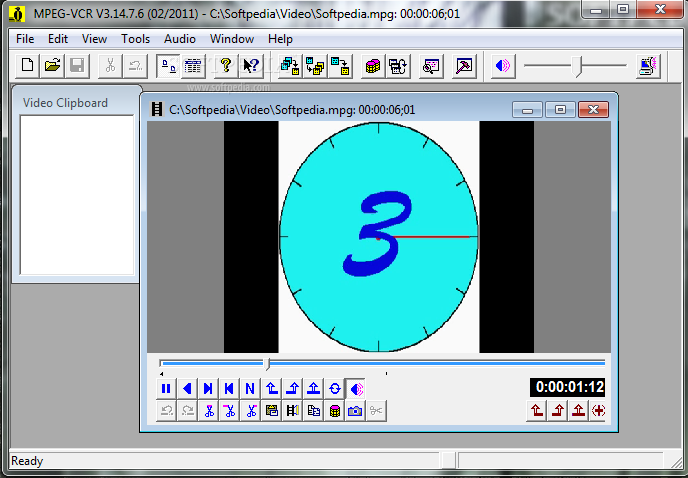Screen dimensions: 688x478
Task: Click the blue go-to-end marker arrow button
Action: click(x=293, y=388)
